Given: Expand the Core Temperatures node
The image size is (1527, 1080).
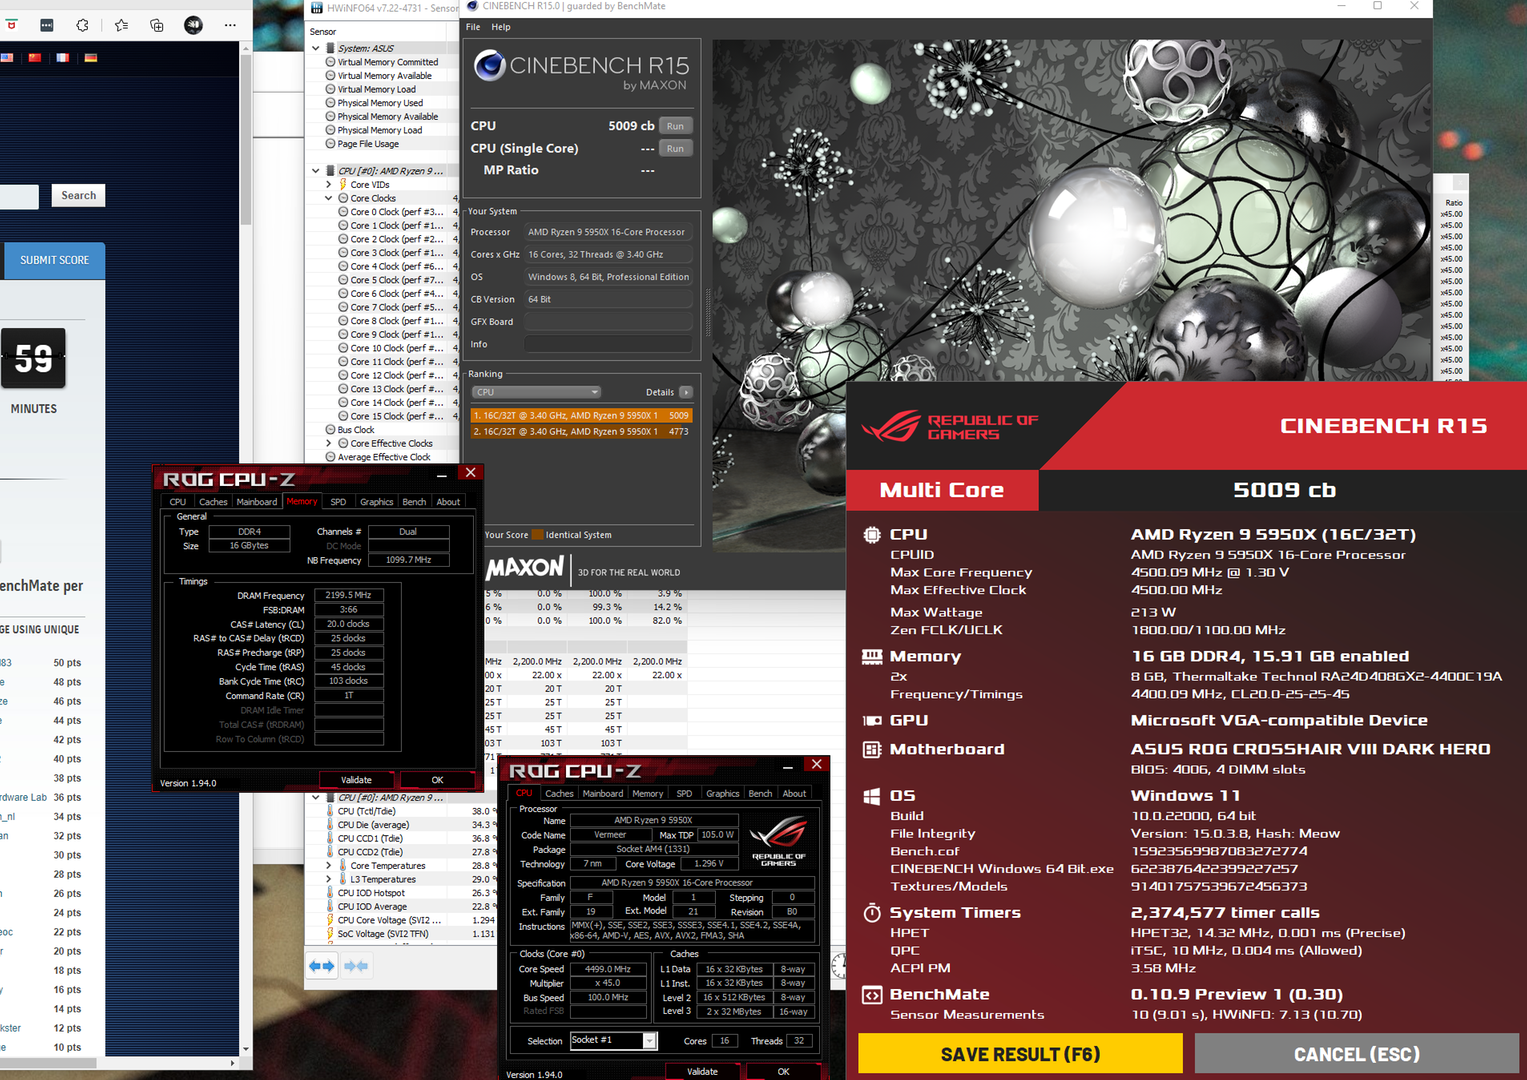Looking at the screenshot, I should pyautogui.click(x=328, y=866).
